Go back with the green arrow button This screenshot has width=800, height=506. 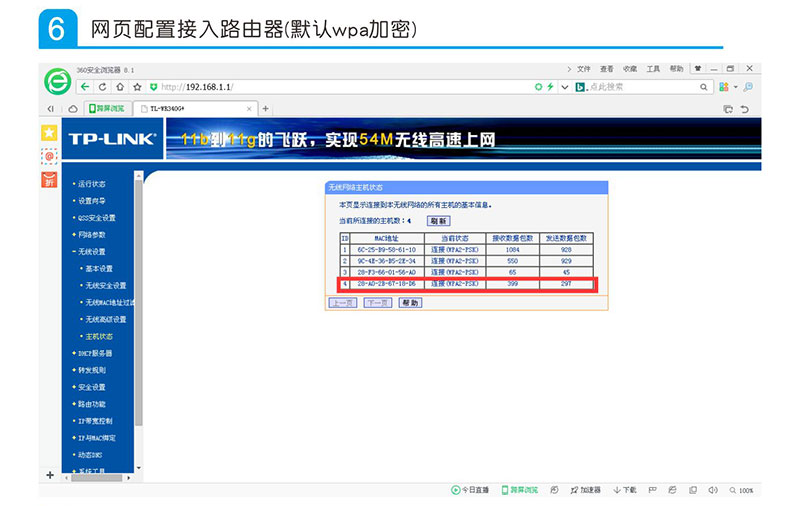pyautogui.click(x=85, y=87)
